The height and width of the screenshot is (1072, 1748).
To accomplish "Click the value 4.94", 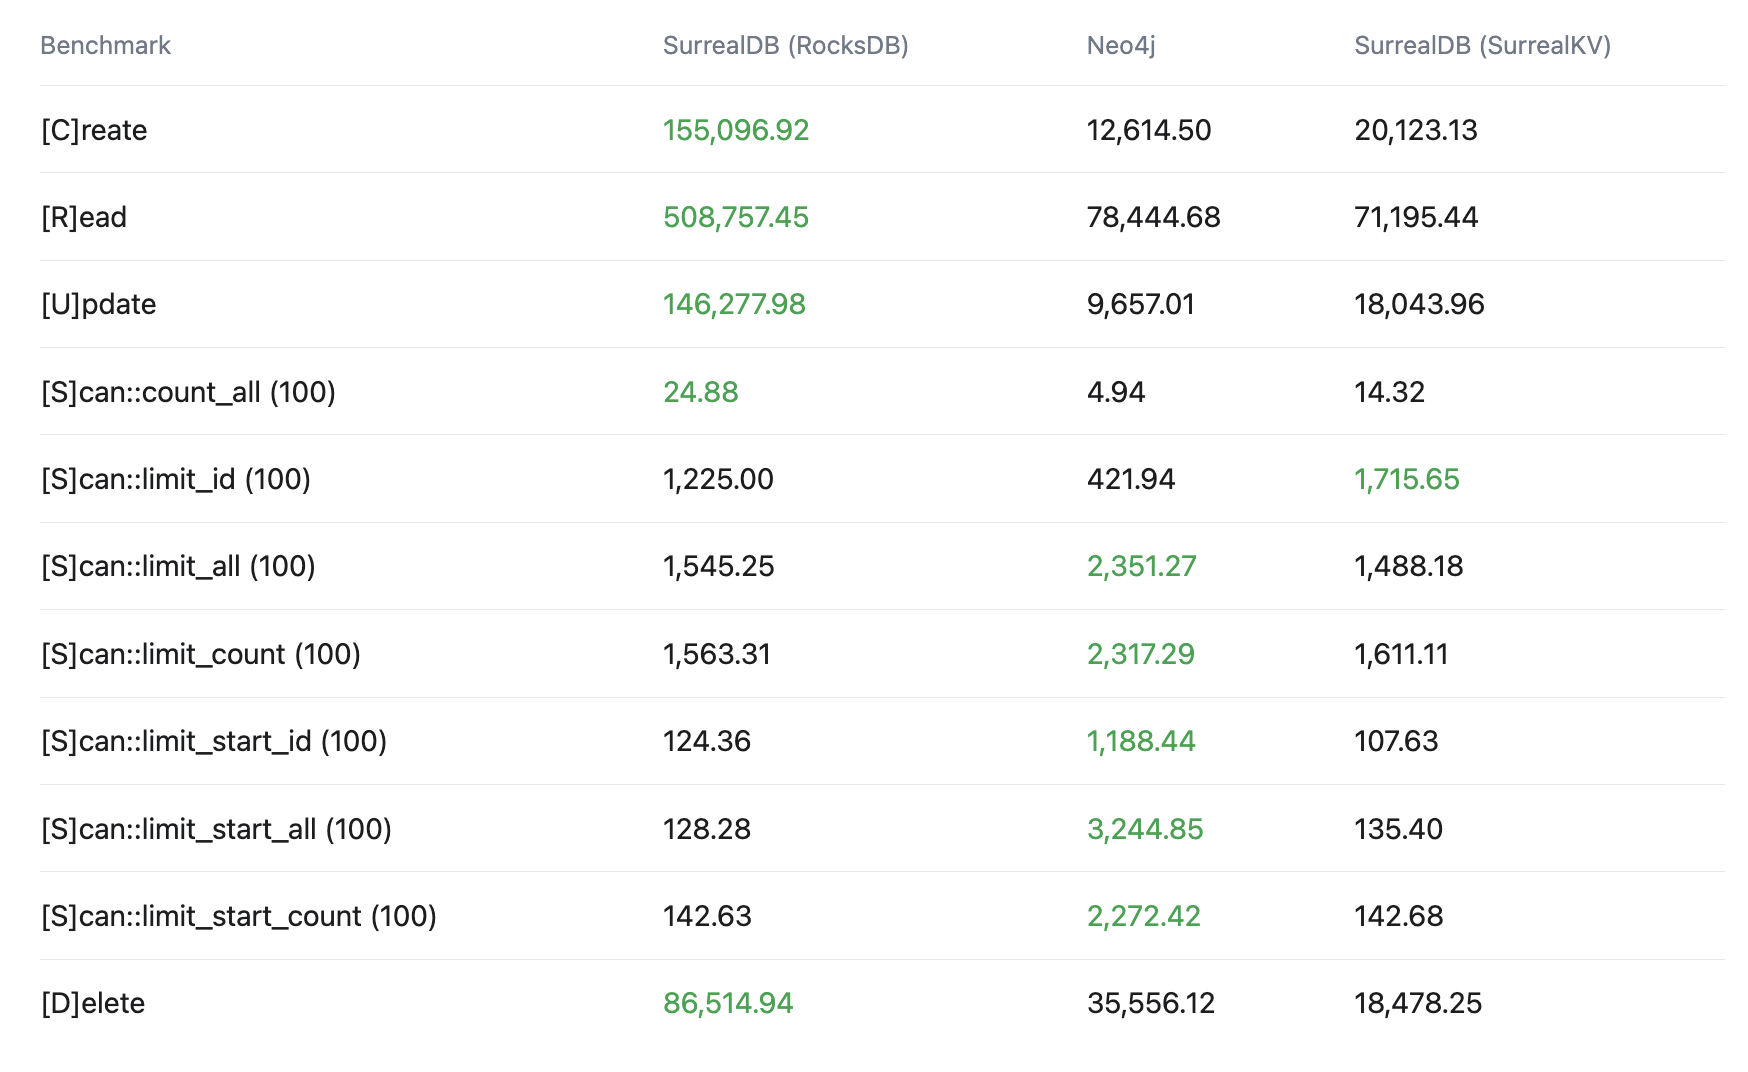I will click(x=1116, y=392).
